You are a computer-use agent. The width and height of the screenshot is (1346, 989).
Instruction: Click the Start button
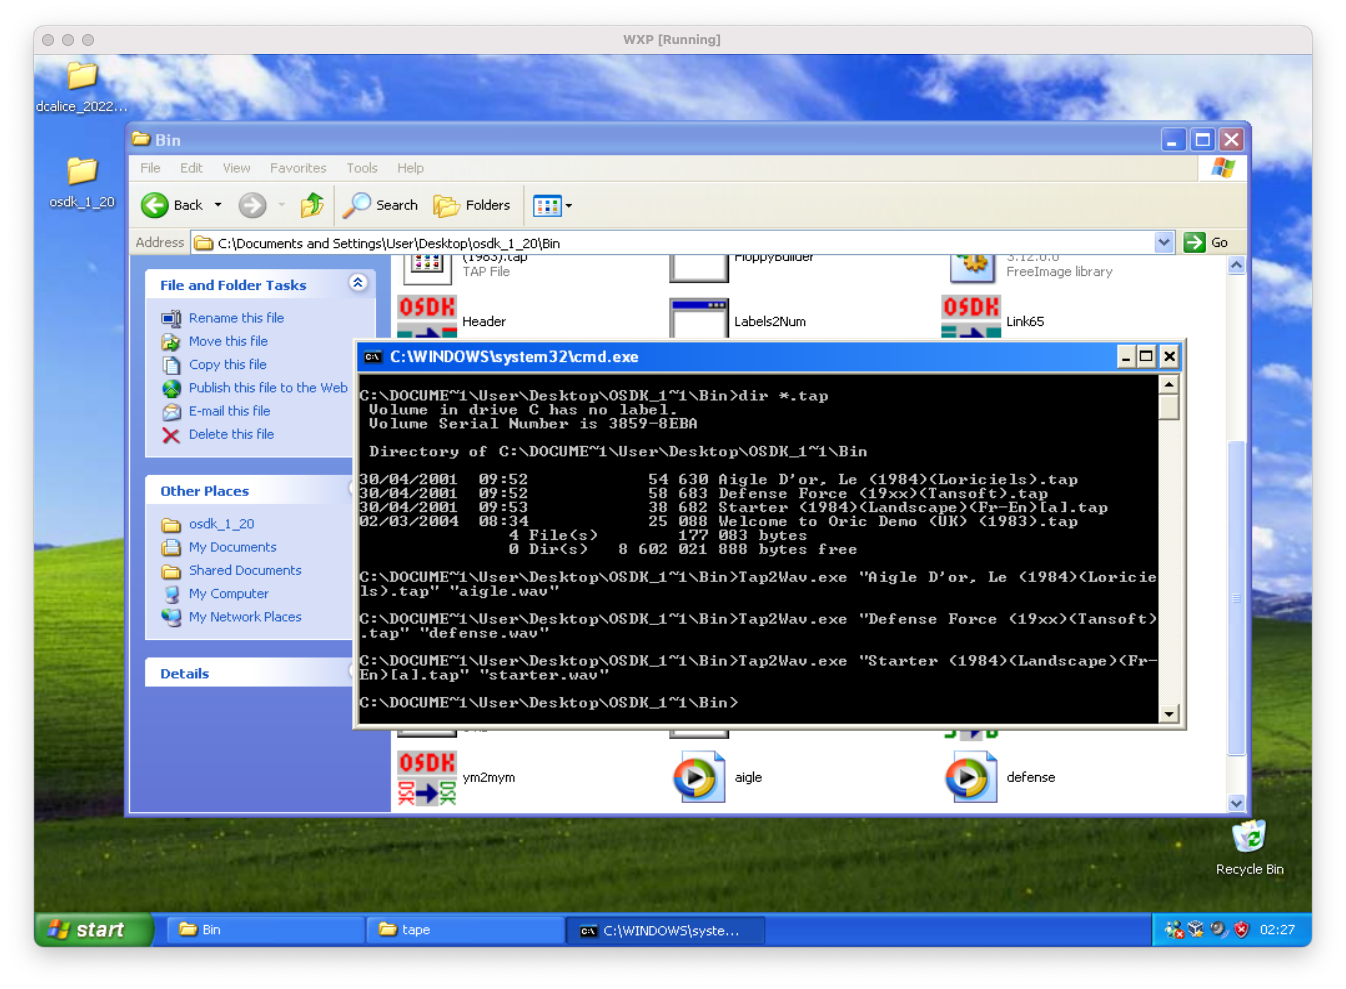point(92,930)
